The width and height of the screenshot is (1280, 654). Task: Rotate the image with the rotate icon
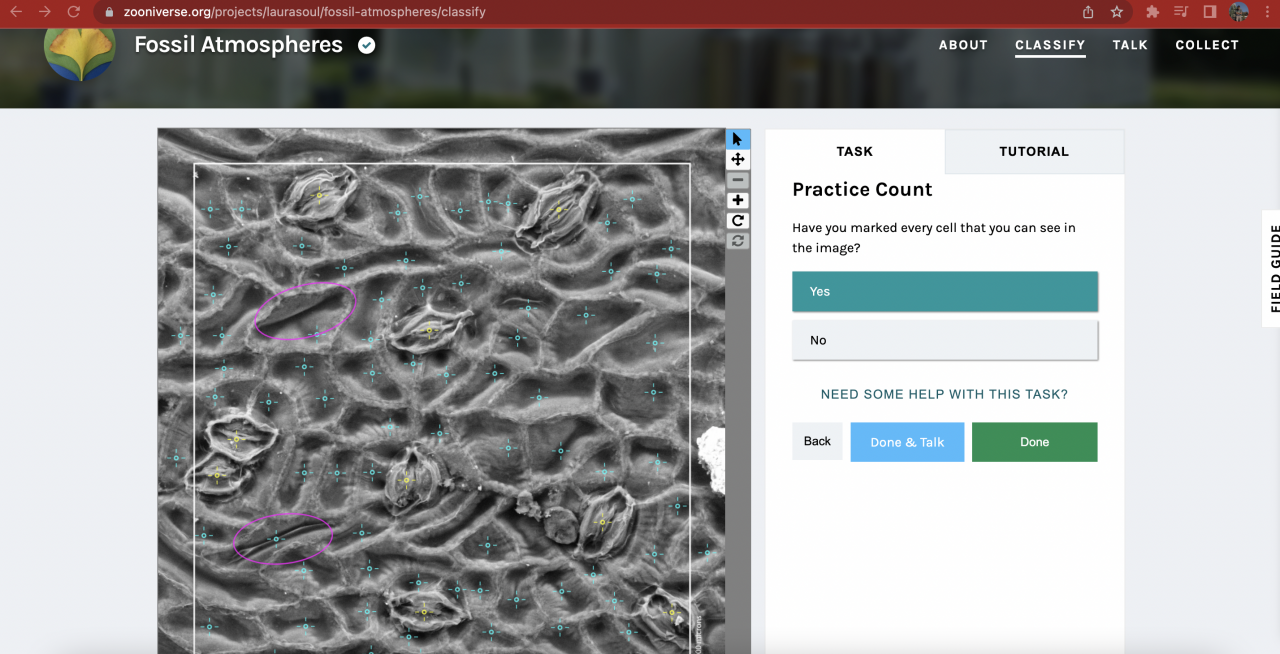(x=738, y=221)
